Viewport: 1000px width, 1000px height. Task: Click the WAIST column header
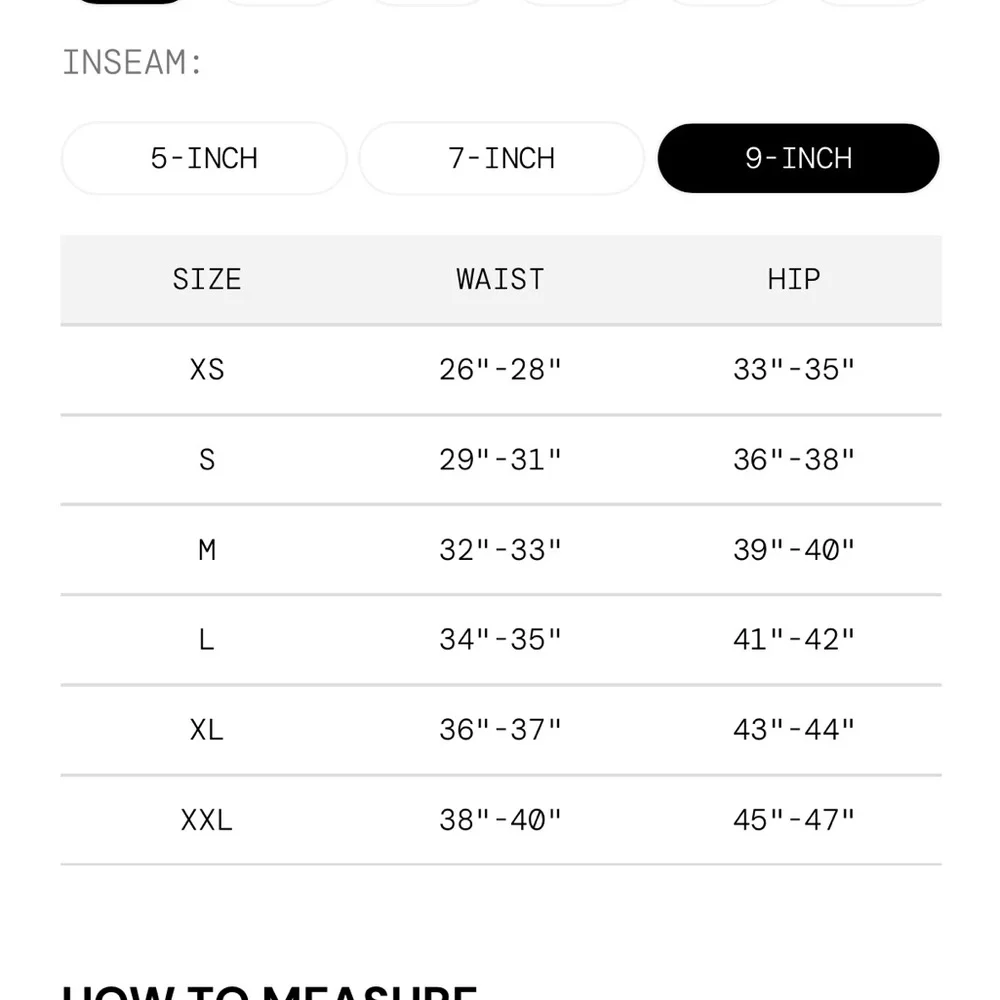(501, 279)
